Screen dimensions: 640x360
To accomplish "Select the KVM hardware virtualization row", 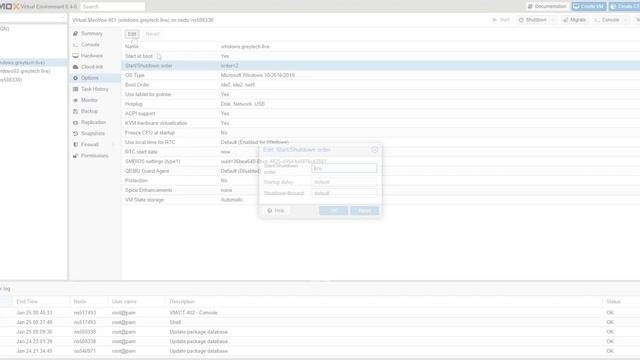I will coord(380,123).
